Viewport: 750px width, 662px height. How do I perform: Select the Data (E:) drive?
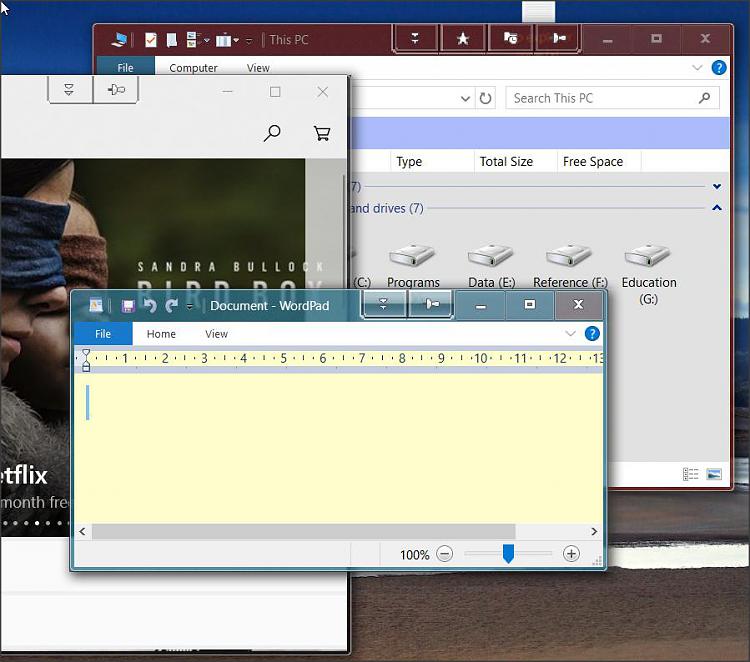[491, 265]
